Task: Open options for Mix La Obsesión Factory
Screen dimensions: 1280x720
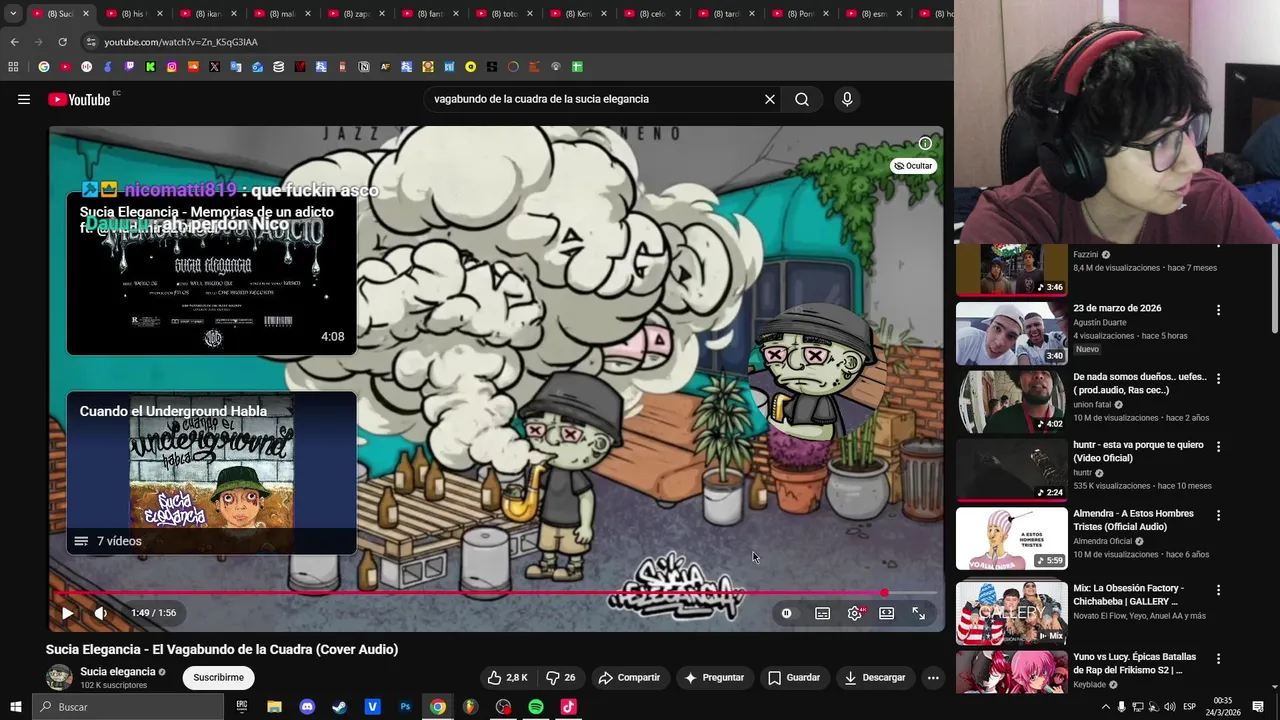Action: (1218, 589)
